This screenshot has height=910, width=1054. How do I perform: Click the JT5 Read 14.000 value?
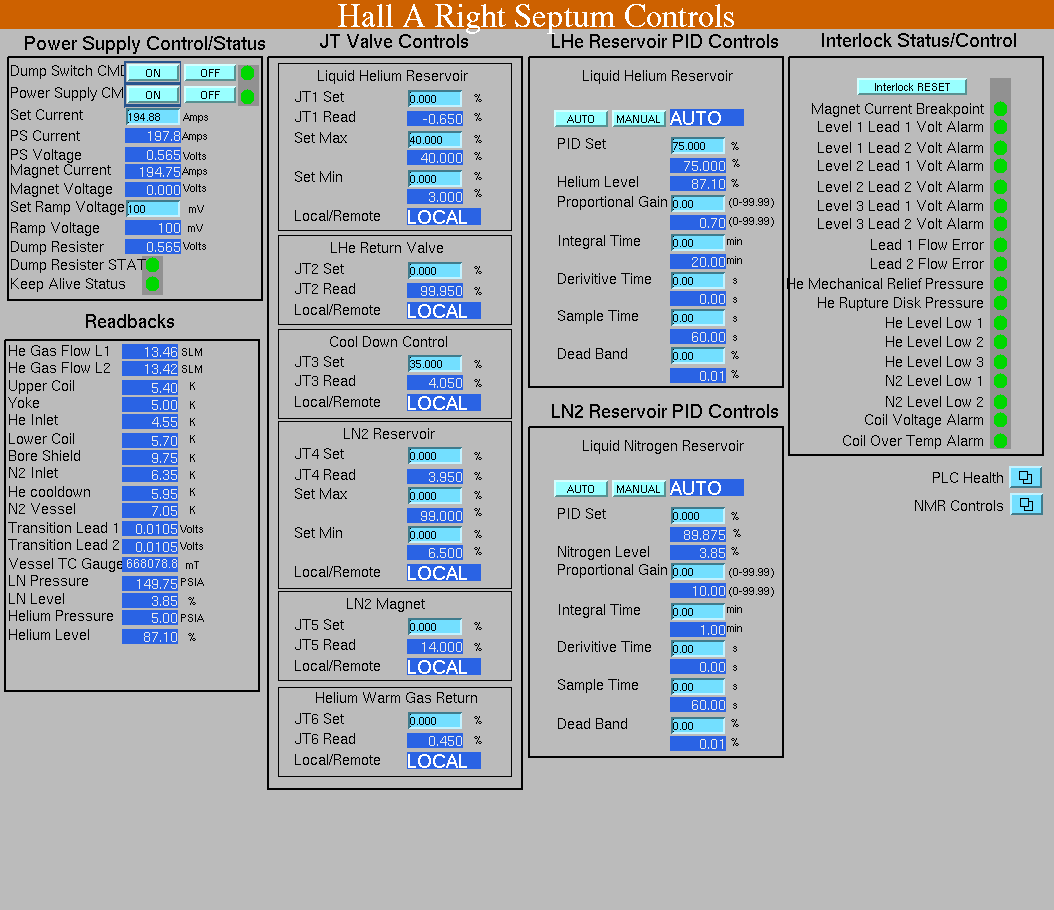point(435,647)
